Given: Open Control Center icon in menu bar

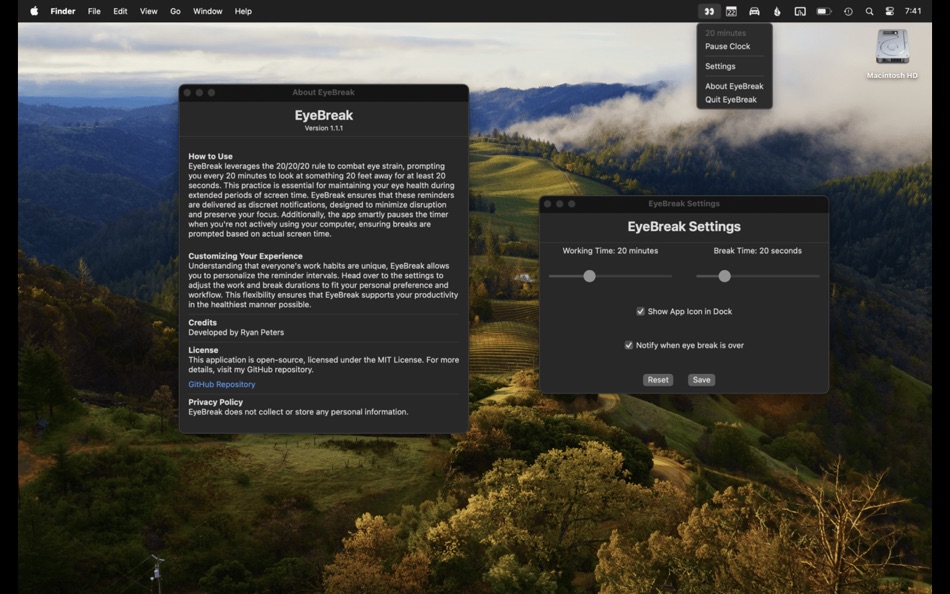Looking at the screenshot, I should [x=890, y=11].
